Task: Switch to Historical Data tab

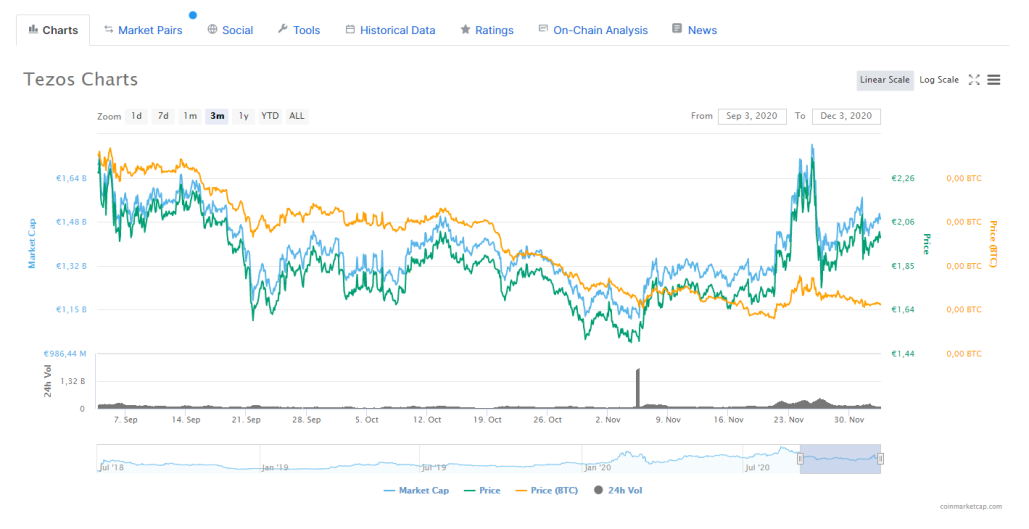Action: tap(390, 30)
